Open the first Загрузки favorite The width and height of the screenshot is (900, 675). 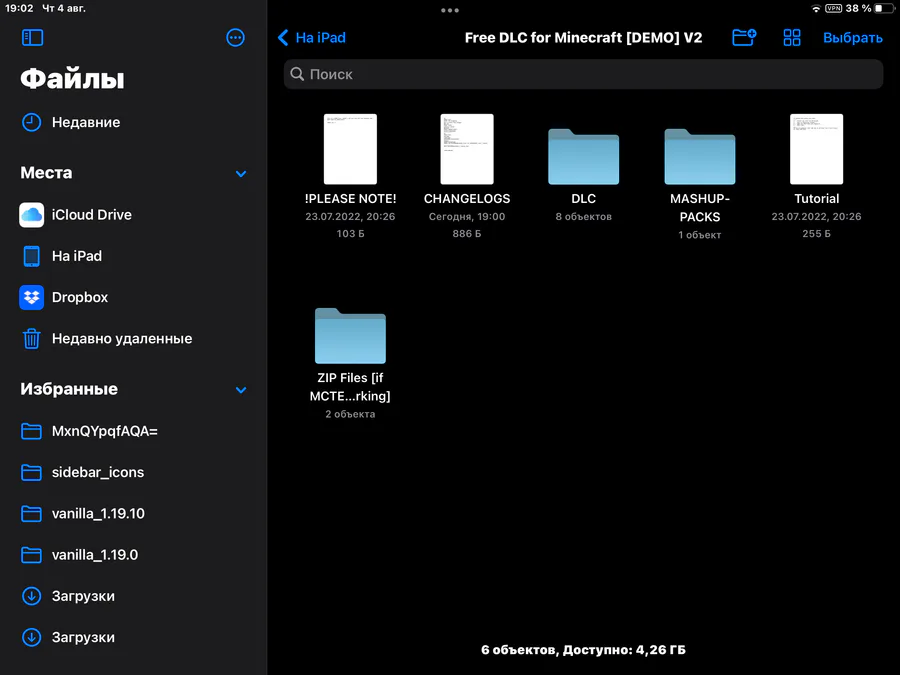[133, 596]
